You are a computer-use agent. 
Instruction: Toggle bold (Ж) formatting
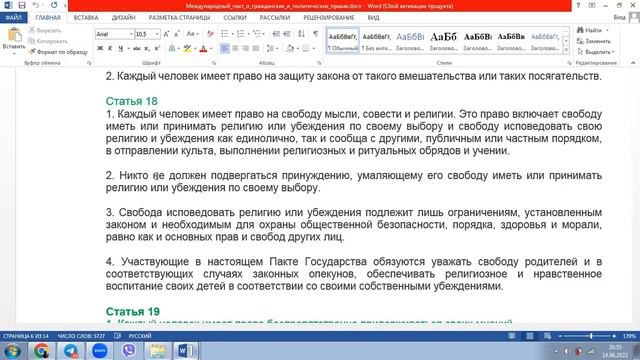100,48
